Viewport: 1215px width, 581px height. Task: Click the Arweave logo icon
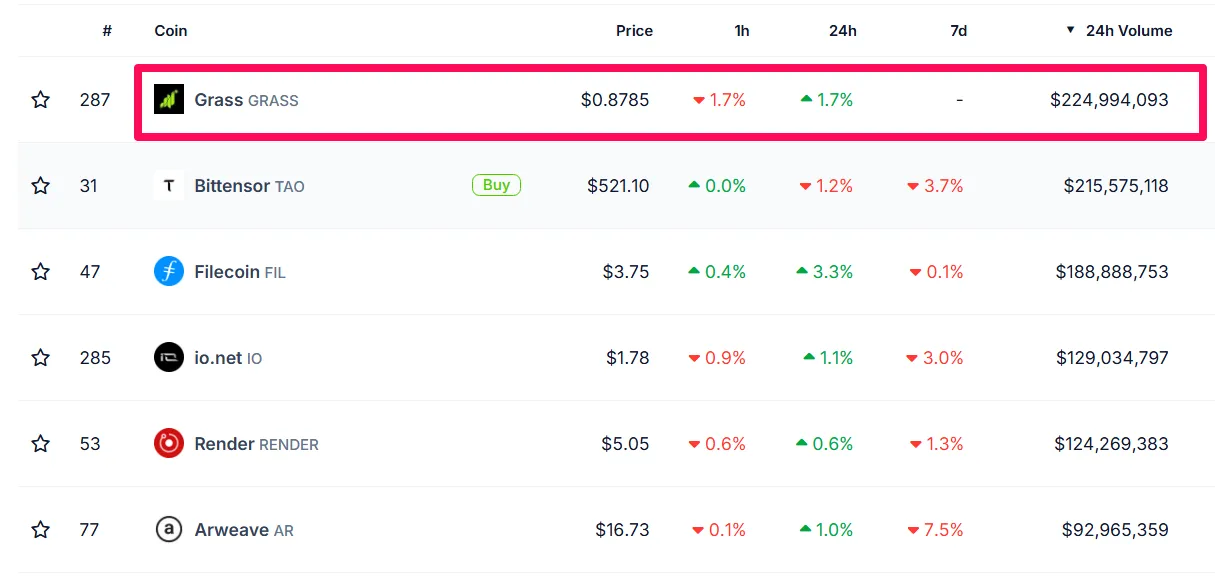click(x=169, y=530)
